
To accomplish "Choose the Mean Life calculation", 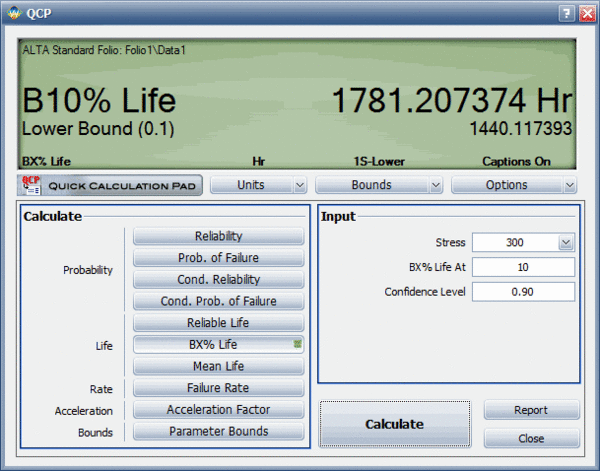I will pos(218,366).
